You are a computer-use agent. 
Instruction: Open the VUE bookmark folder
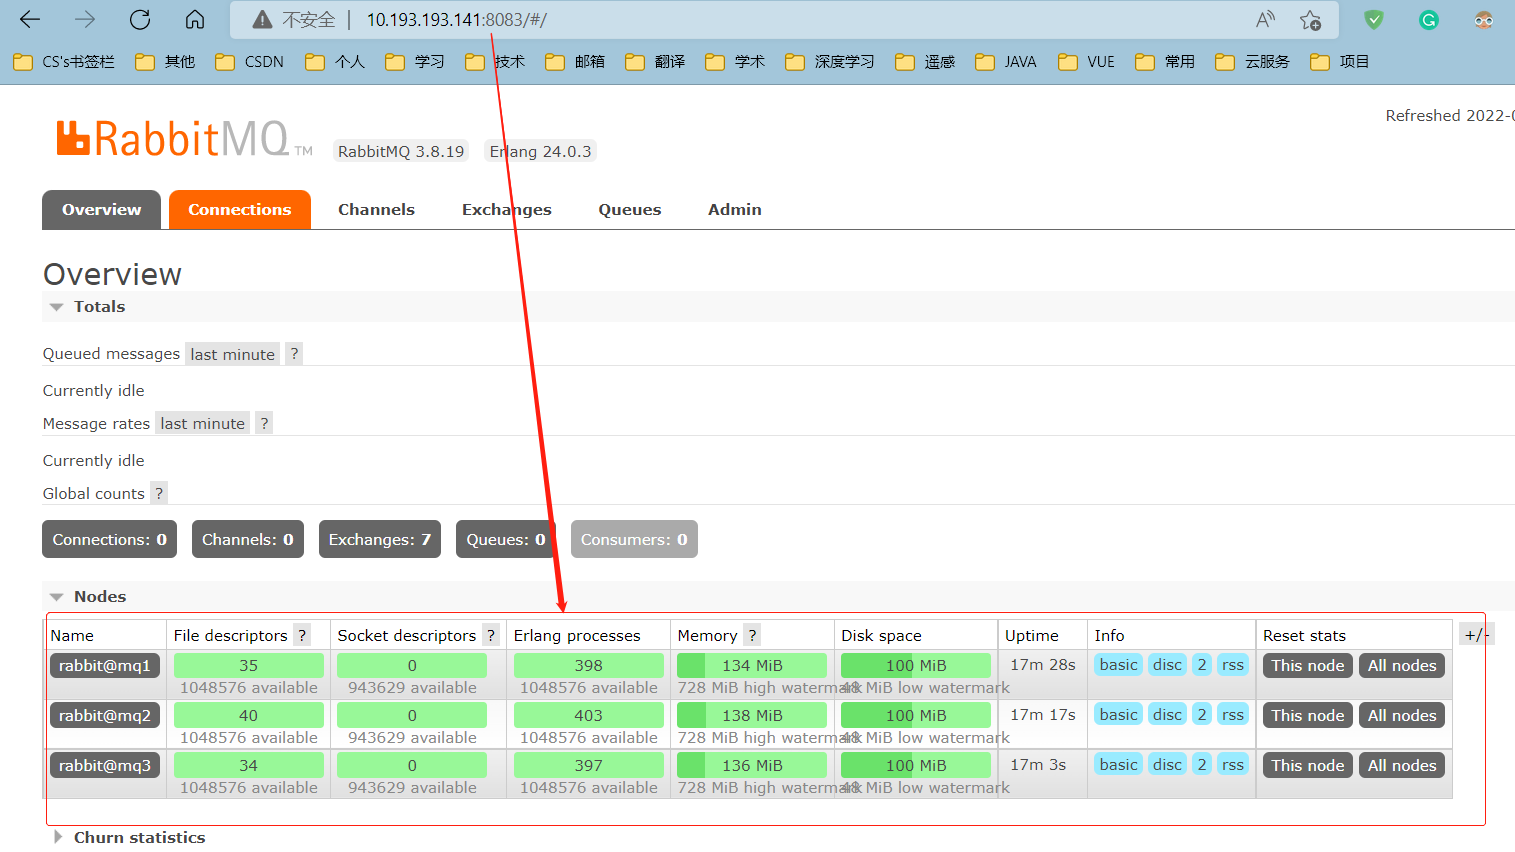[1086, 62]
